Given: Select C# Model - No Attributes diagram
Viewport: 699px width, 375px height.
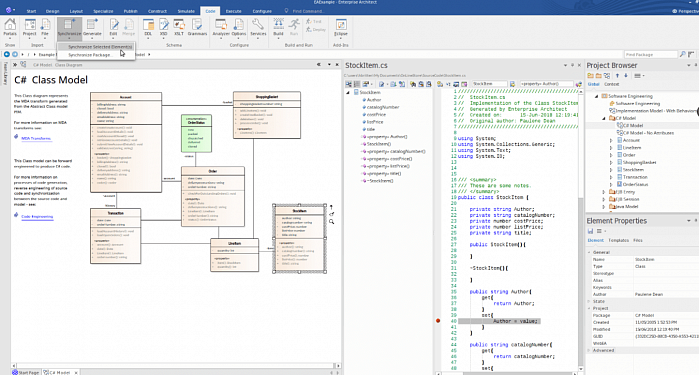Looking at the screenshot, I should [648, 133].
